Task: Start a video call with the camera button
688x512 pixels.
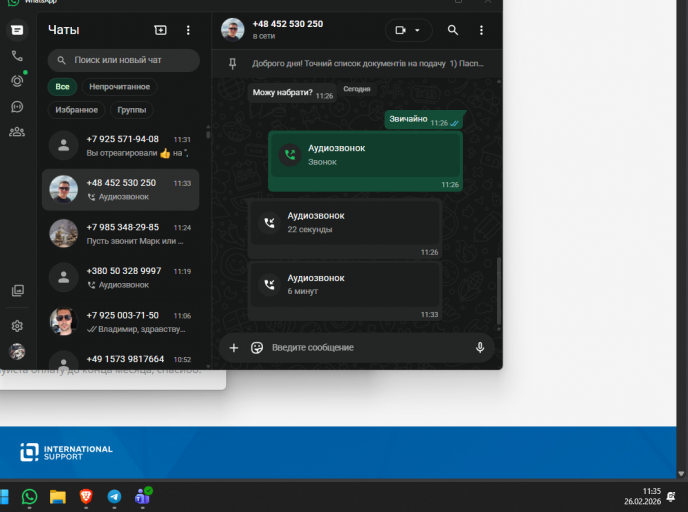Action: point(400,30)
